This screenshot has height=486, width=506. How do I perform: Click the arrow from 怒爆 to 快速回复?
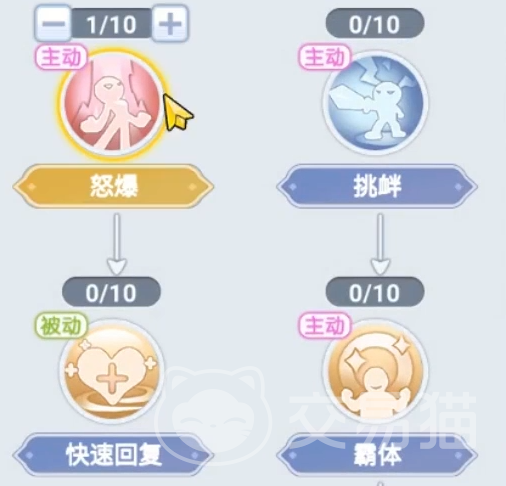click(117, 244)
